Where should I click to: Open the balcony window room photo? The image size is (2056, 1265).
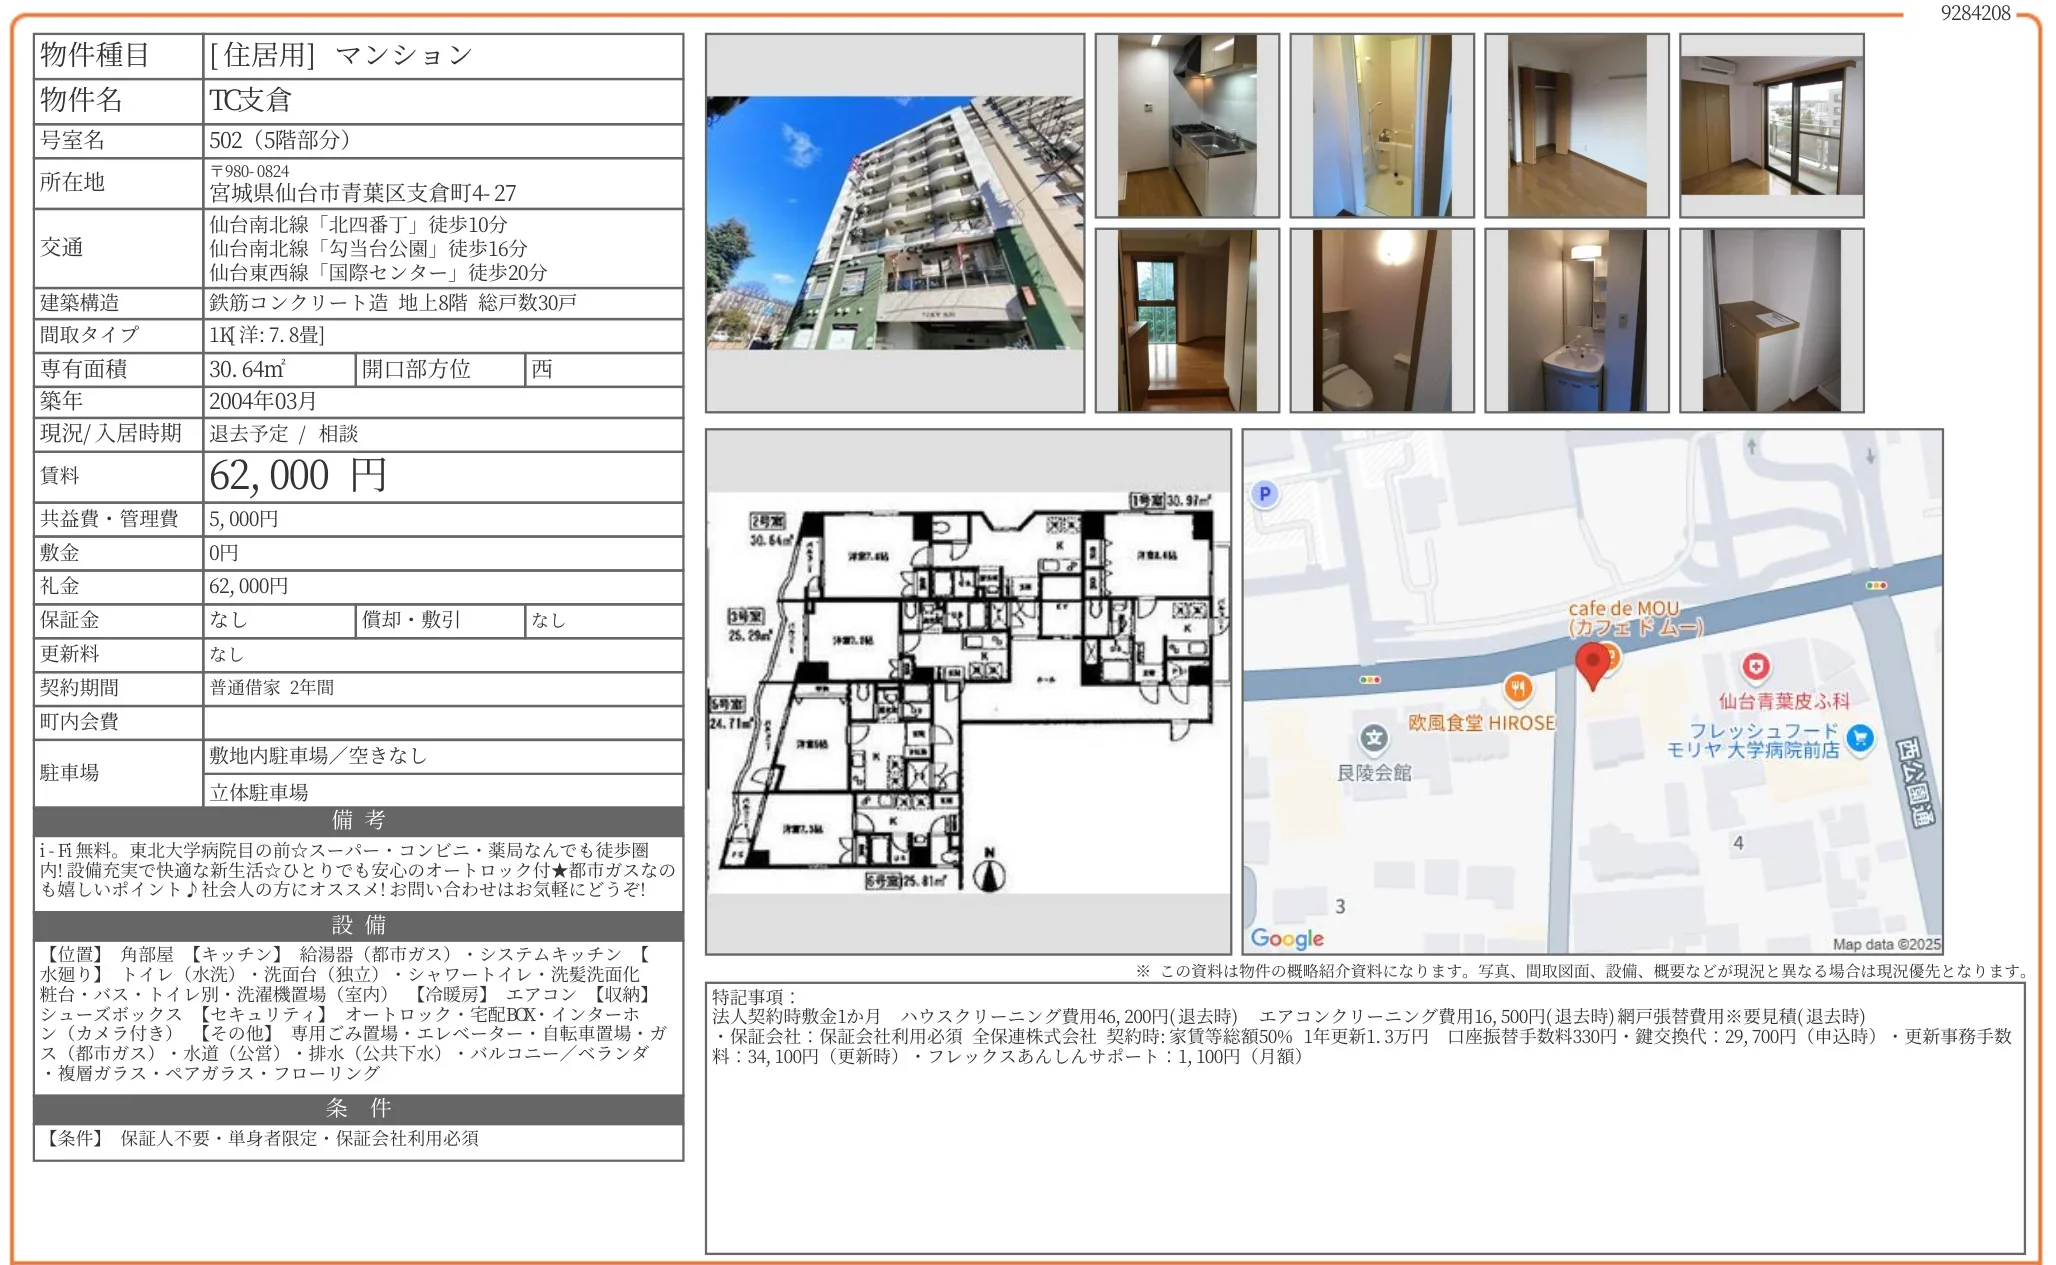pyautogui.click(x=1771, y=125)
